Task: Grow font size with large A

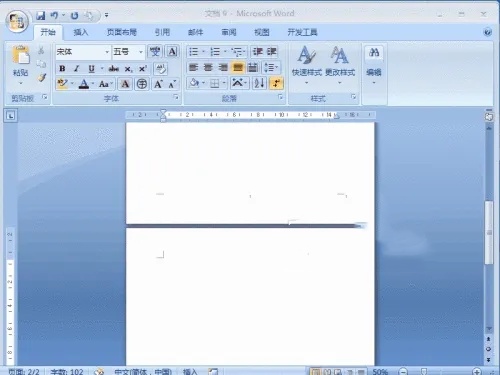Action: pos(158,84)
